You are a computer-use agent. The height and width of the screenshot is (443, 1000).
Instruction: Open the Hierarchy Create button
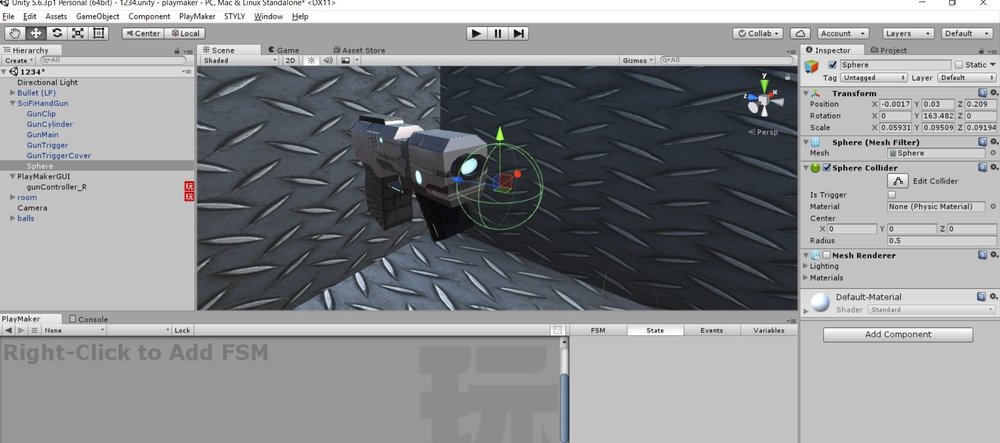click(x=17, y=61)
